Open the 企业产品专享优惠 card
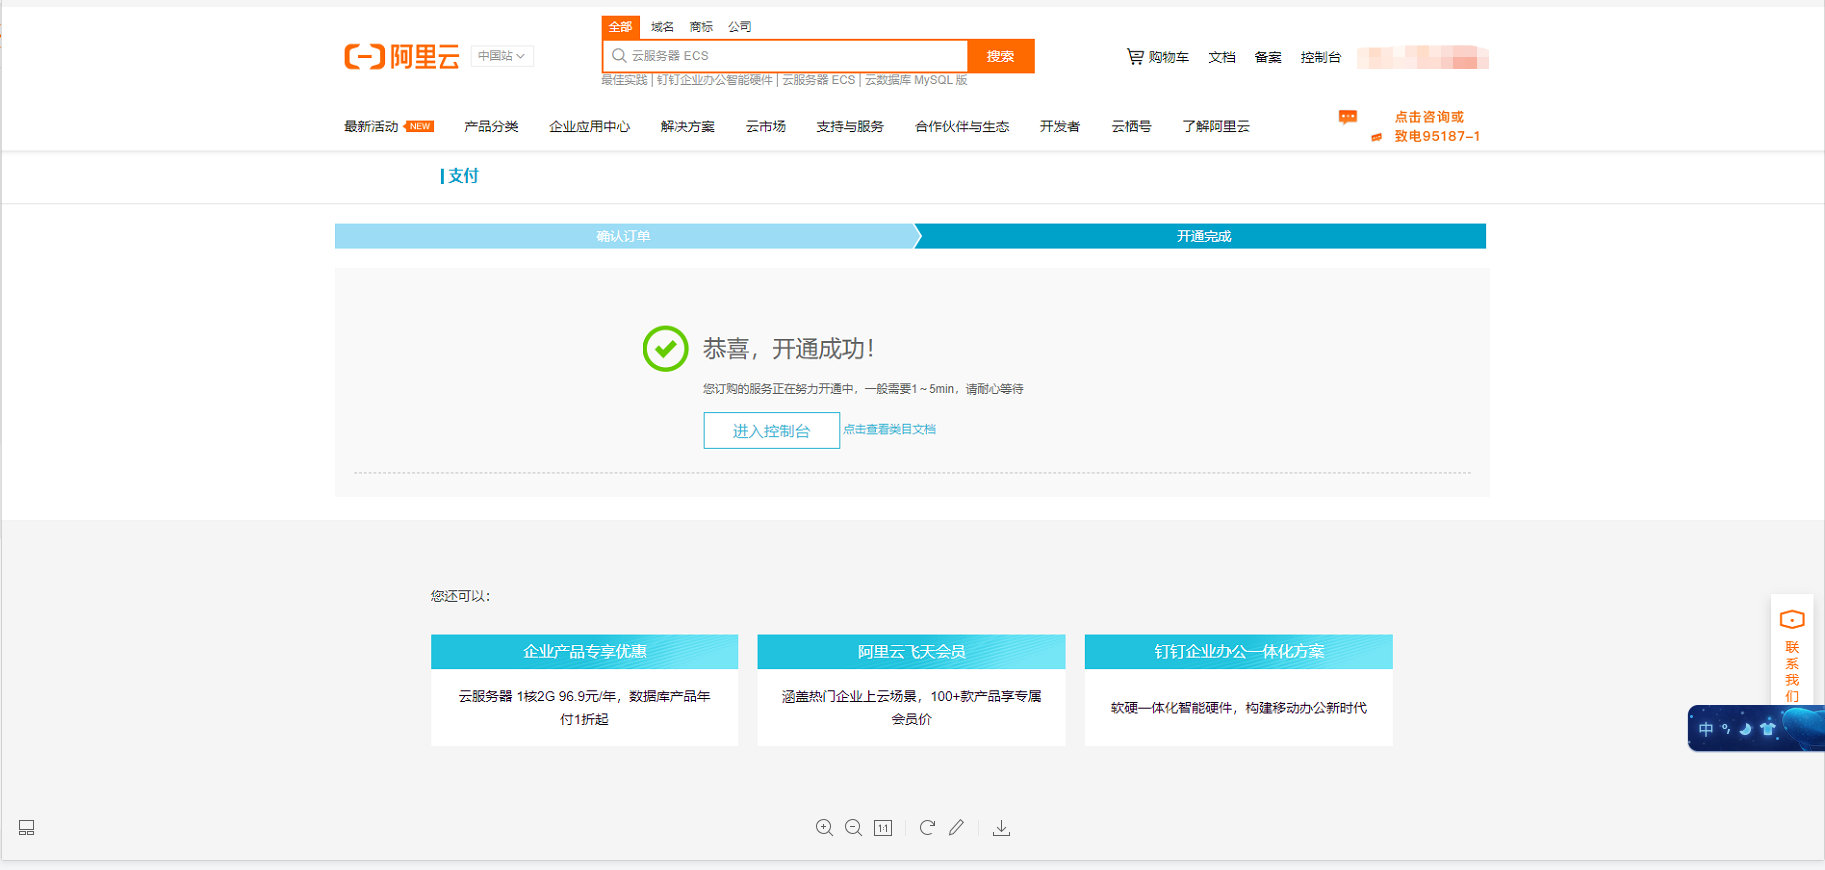 [584, 690]
